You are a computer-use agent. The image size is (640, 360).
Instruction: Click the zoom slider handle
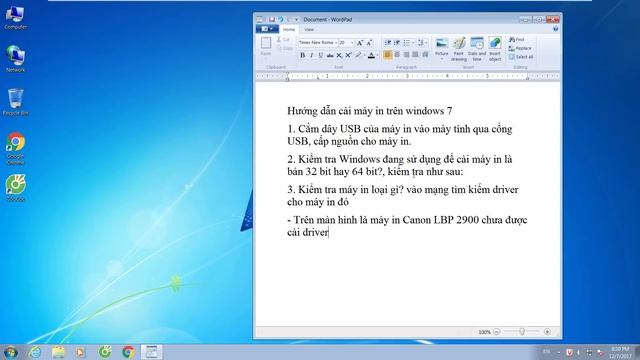click(522, 332)
